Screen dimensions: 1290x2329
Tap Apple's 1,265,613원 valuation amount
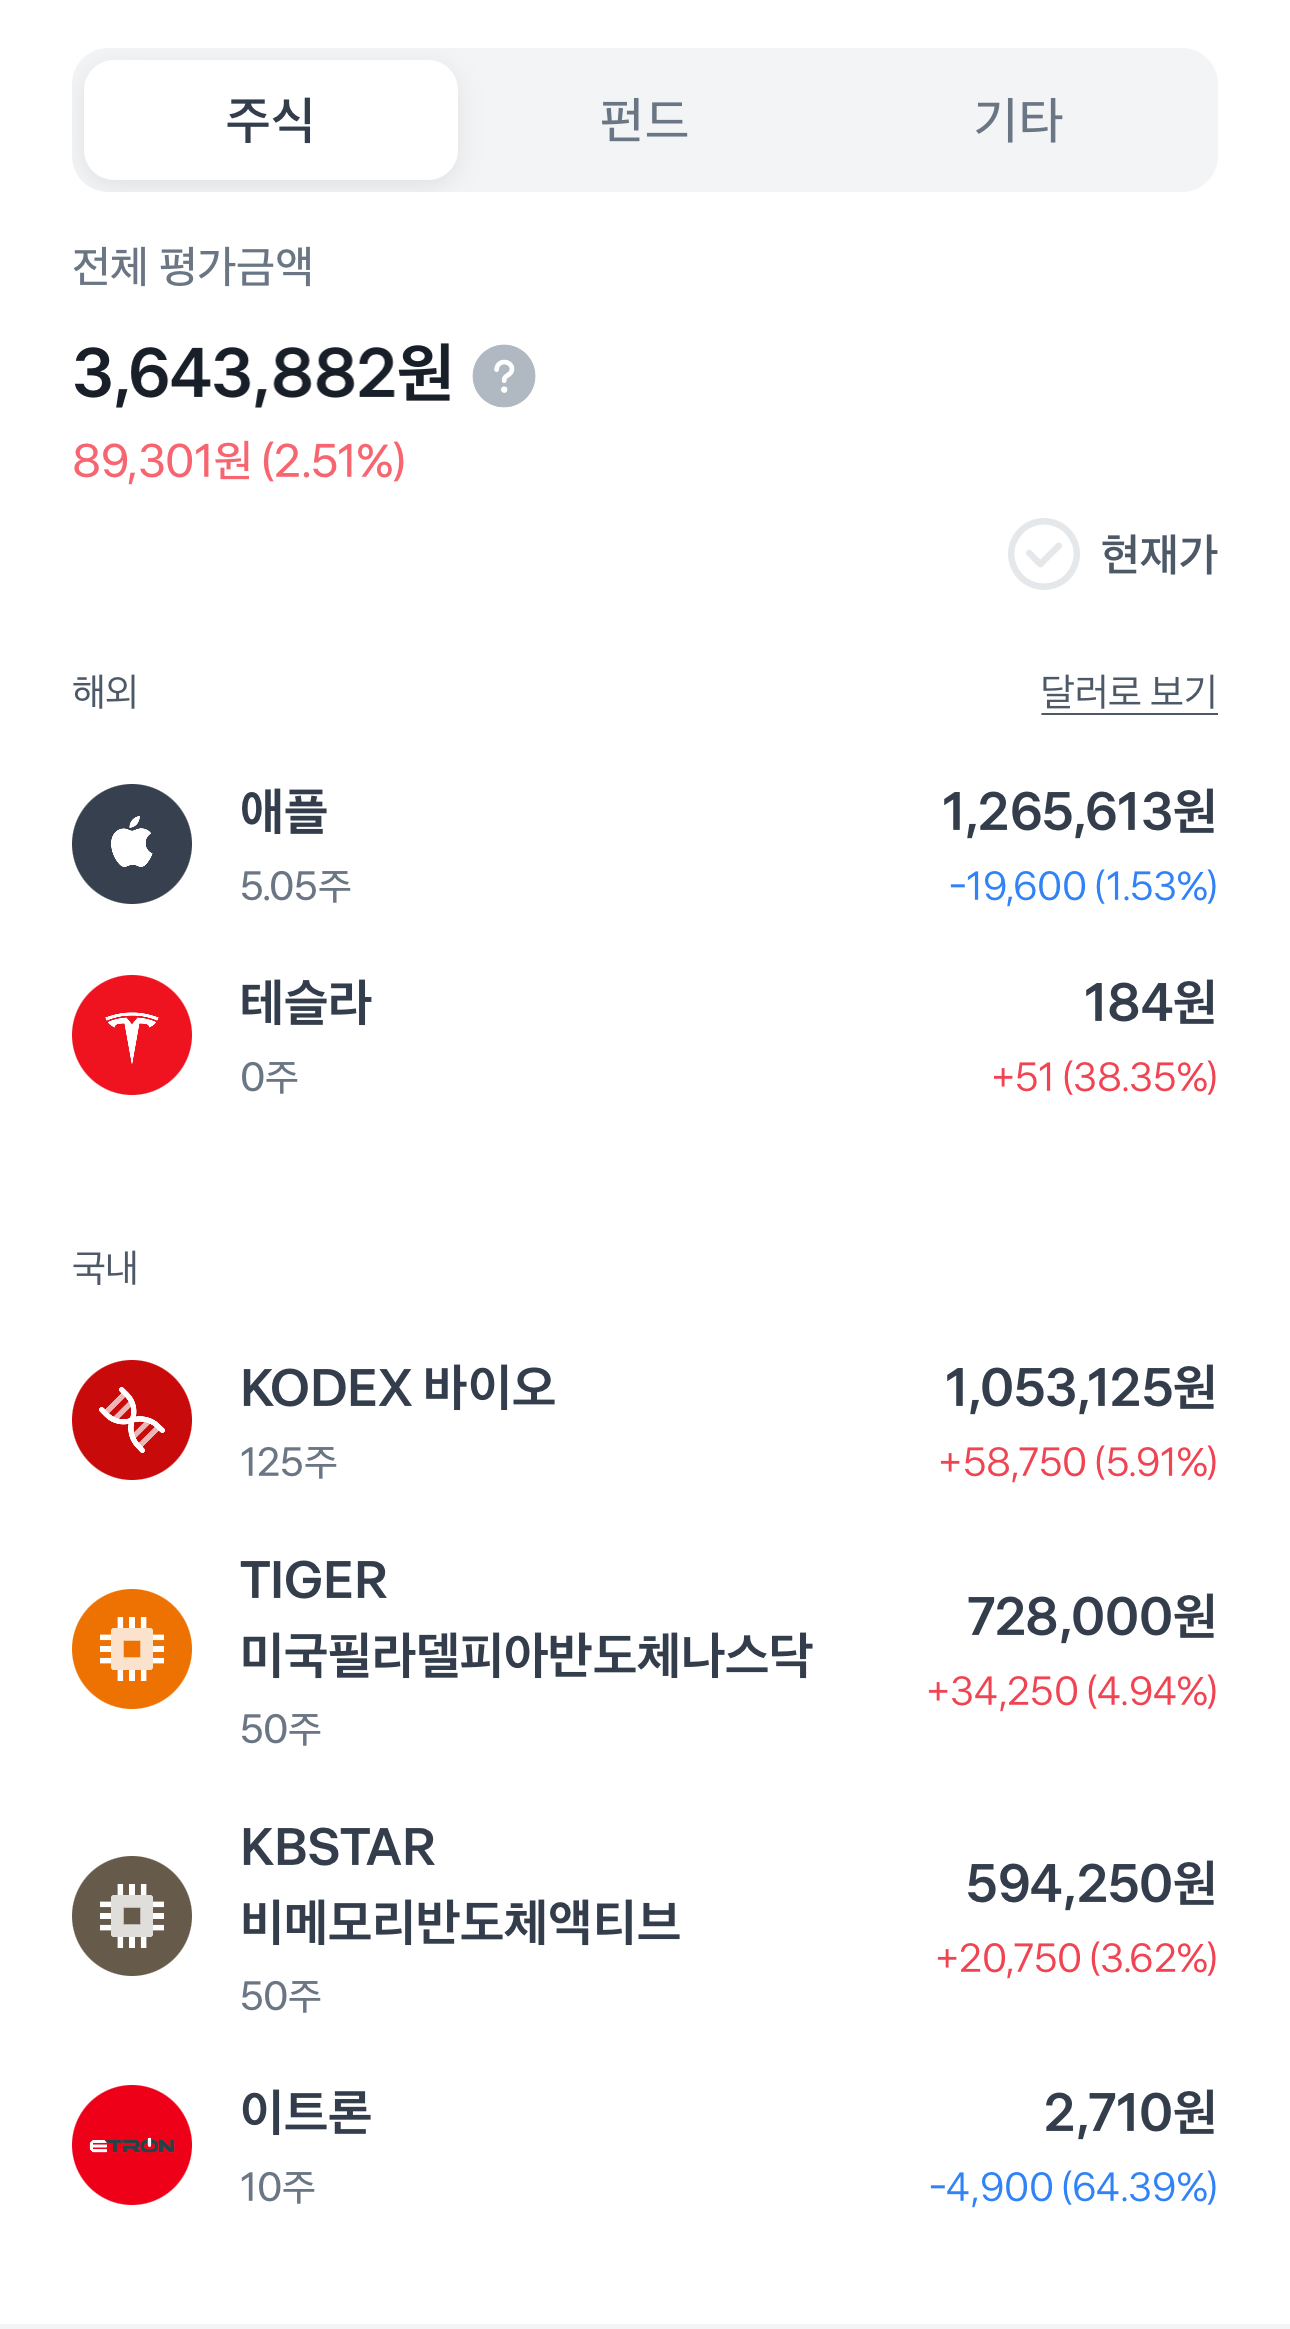tap(1079, 811)
